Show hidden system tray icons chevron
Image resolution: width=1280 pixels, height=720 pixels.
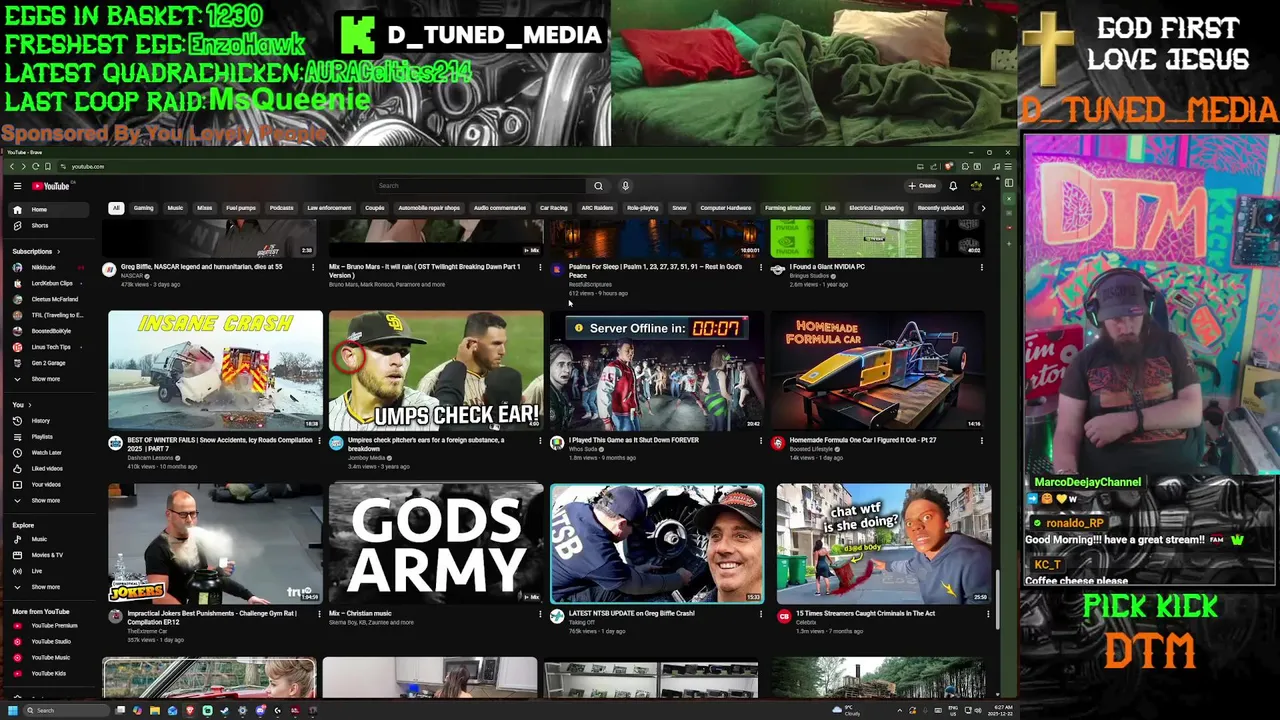[898, 710]
